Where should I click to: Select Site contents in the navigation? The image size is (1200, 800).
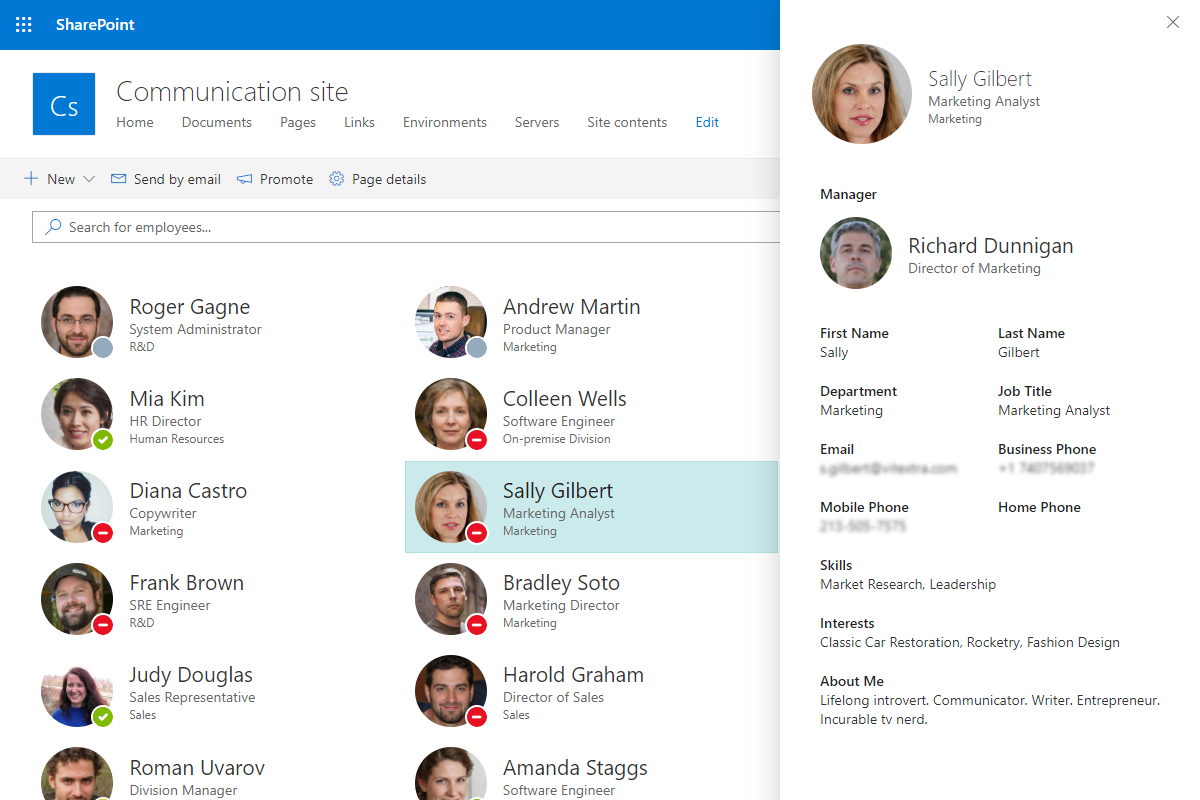pos(627,122)
